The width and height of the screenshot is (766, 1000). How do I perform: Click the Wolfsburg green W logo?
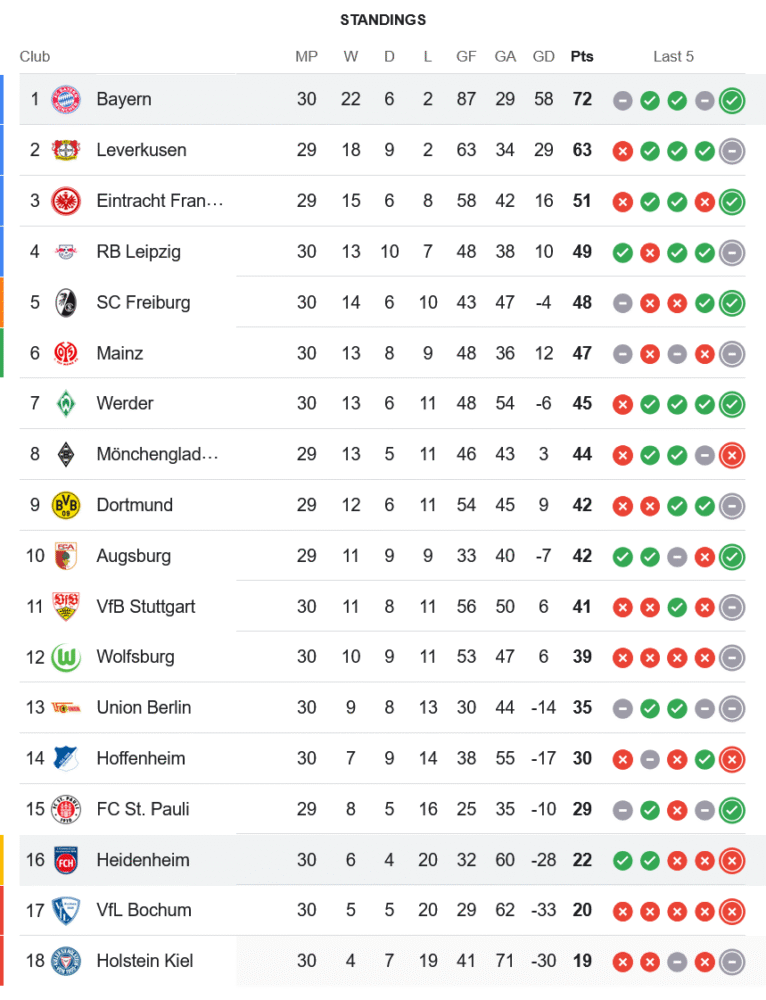click(65, 657)
